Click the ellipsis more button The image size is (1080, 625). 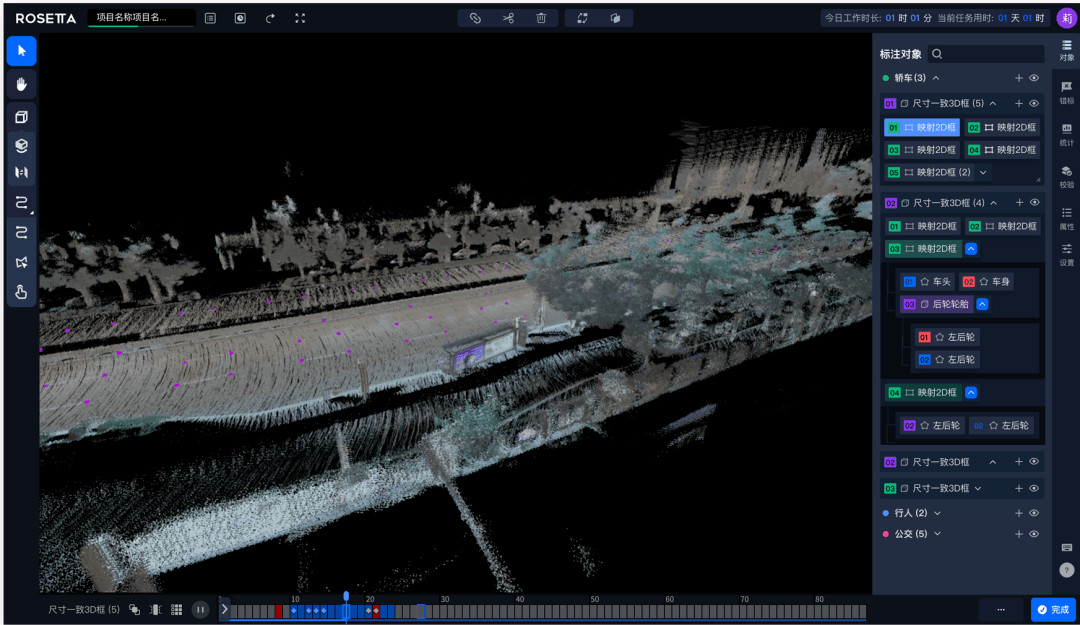click(1001, 610)
